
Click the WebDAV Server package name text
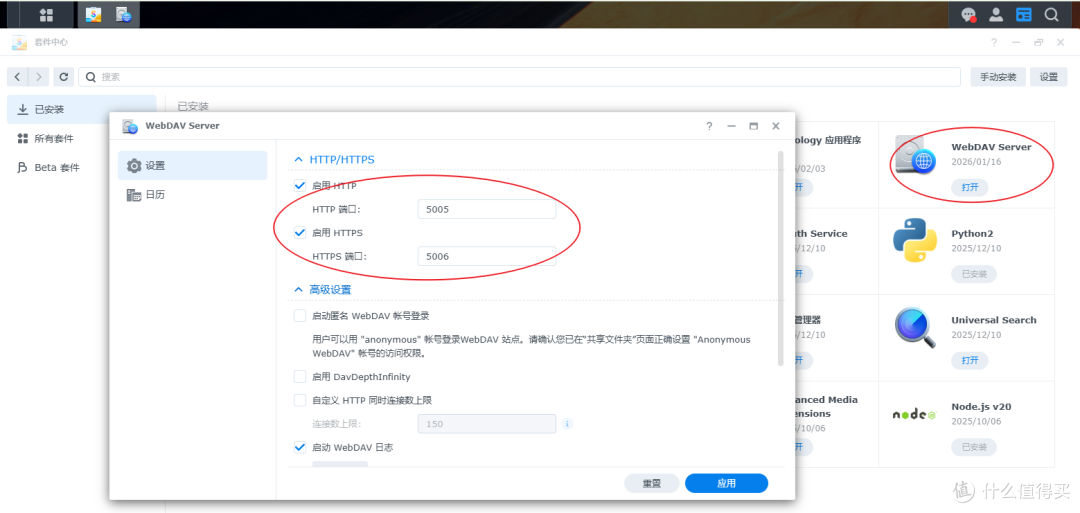point(991,147)
